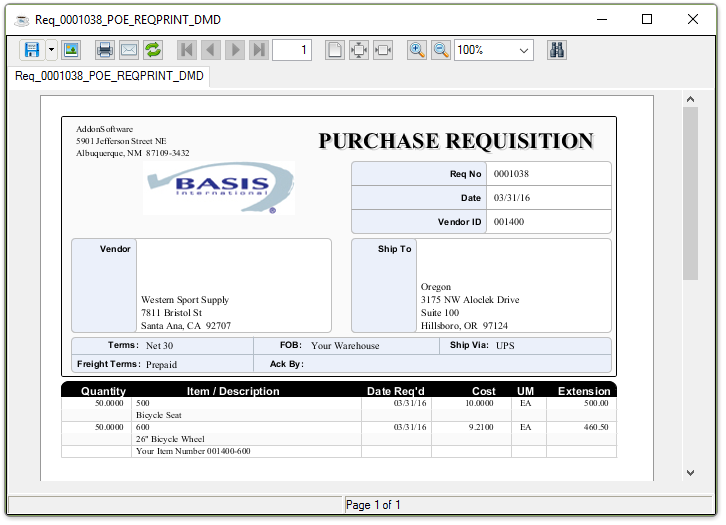This screenshot has width=726, height=525.
Task: Click the cost value 9.2100
Action: 481,427
